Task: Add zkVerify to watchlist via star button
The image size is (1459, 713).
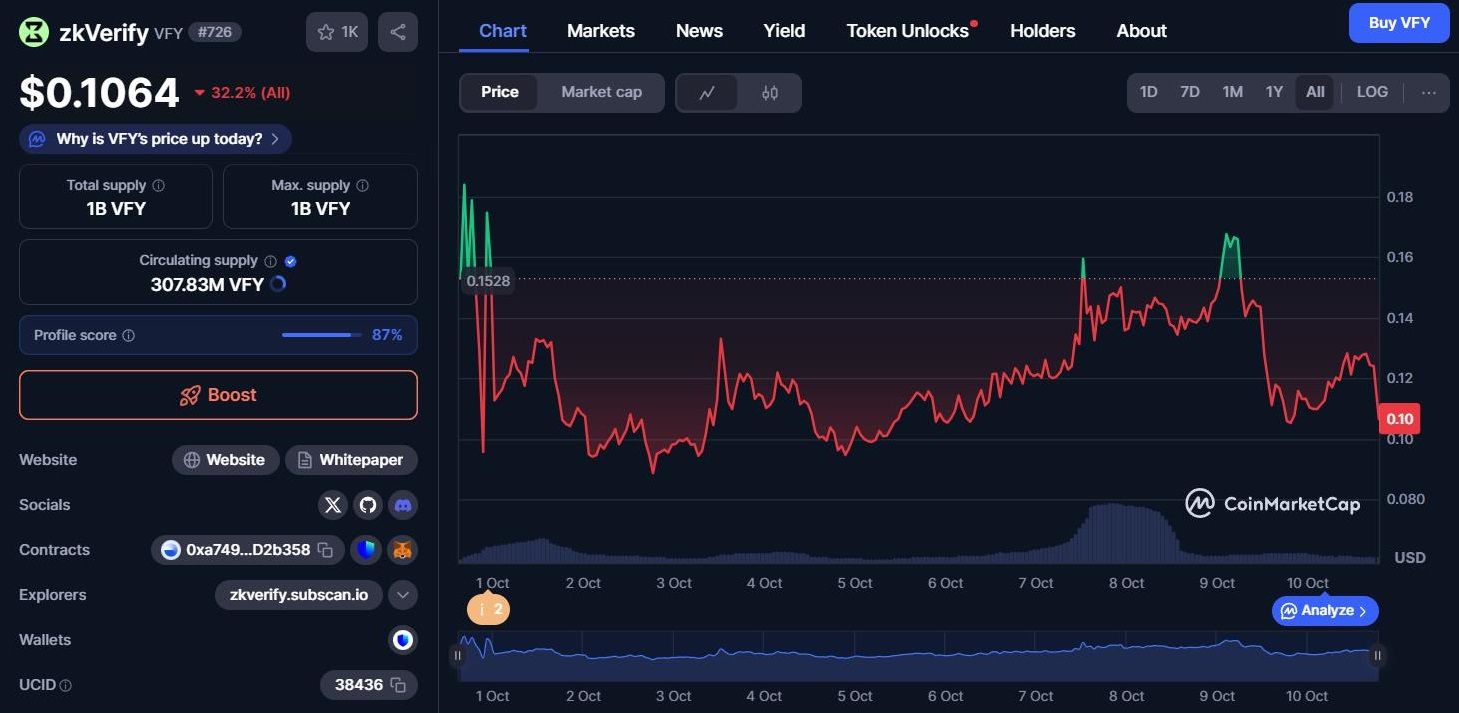Action: click(337, 32)
